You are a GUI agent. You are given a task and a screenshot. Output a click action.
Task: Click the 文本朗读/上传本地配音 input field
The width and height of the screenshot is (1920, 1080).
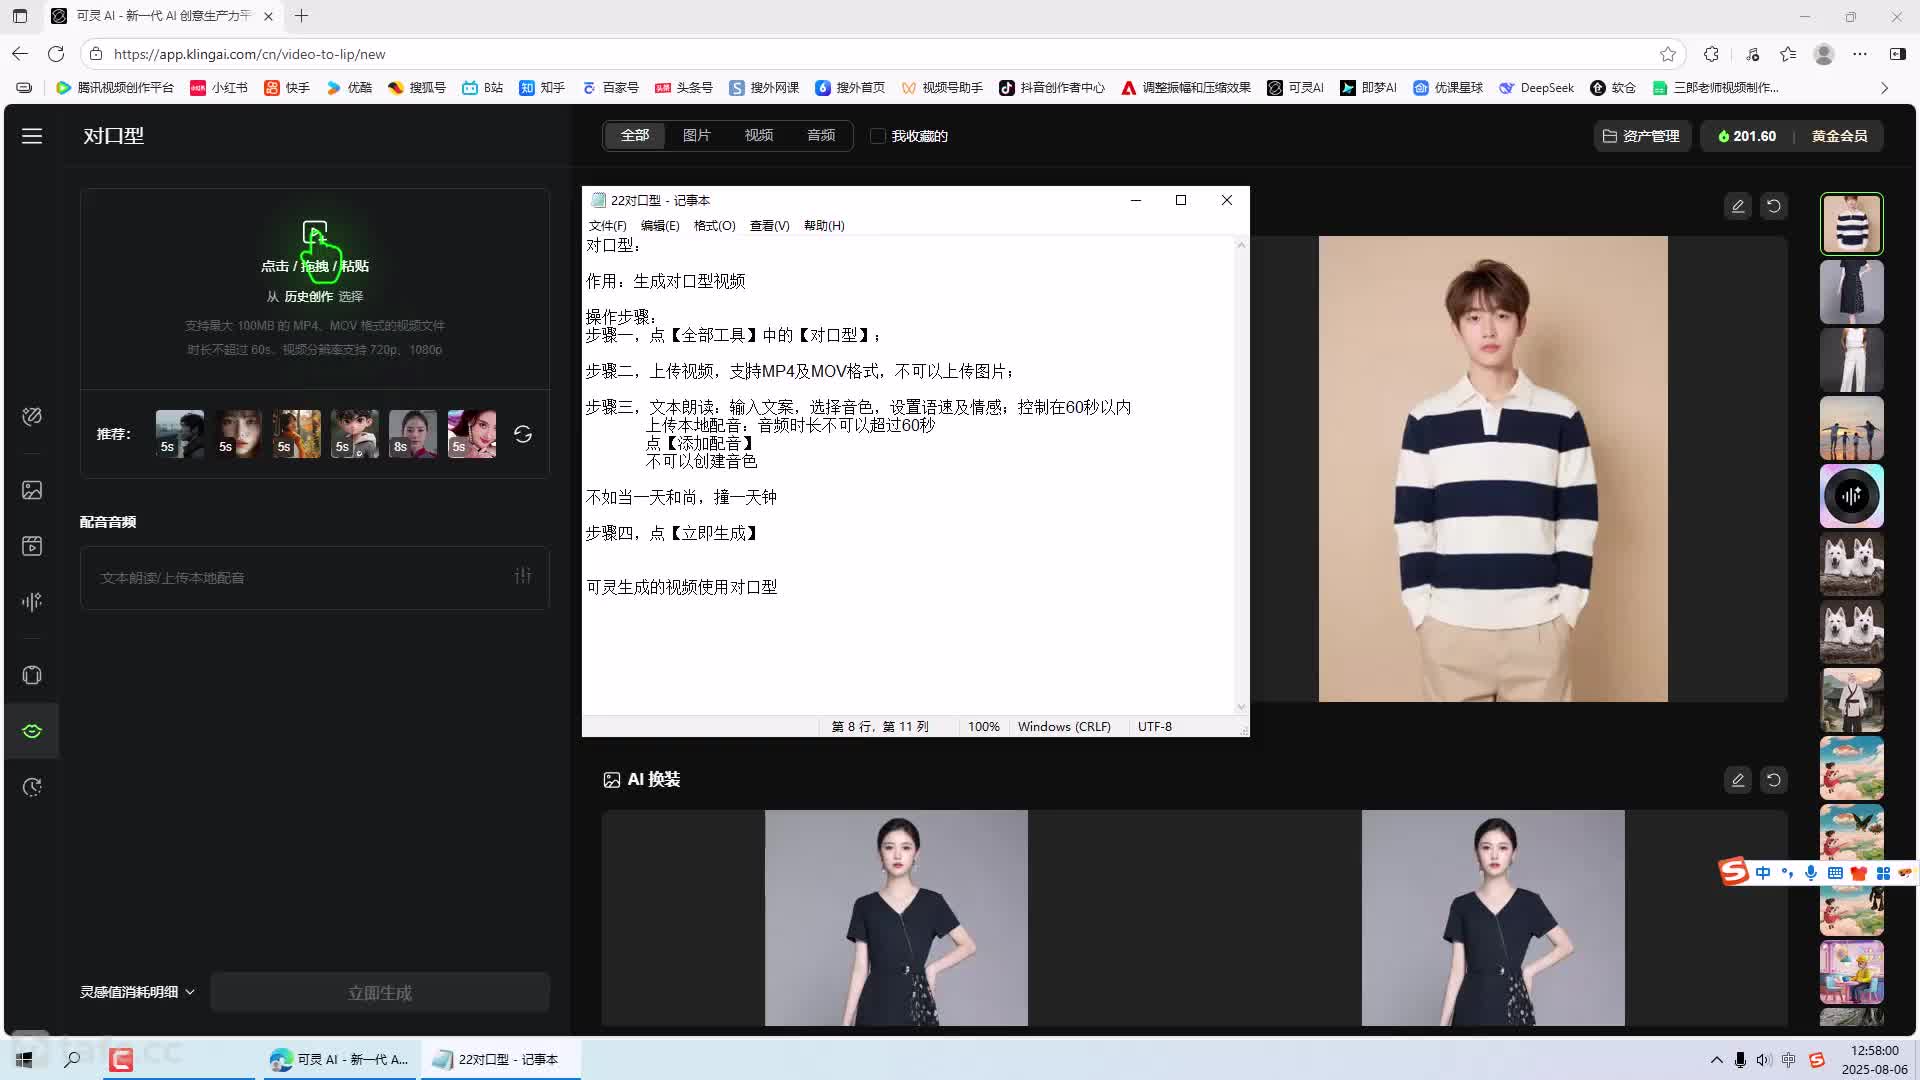(300, 578)
